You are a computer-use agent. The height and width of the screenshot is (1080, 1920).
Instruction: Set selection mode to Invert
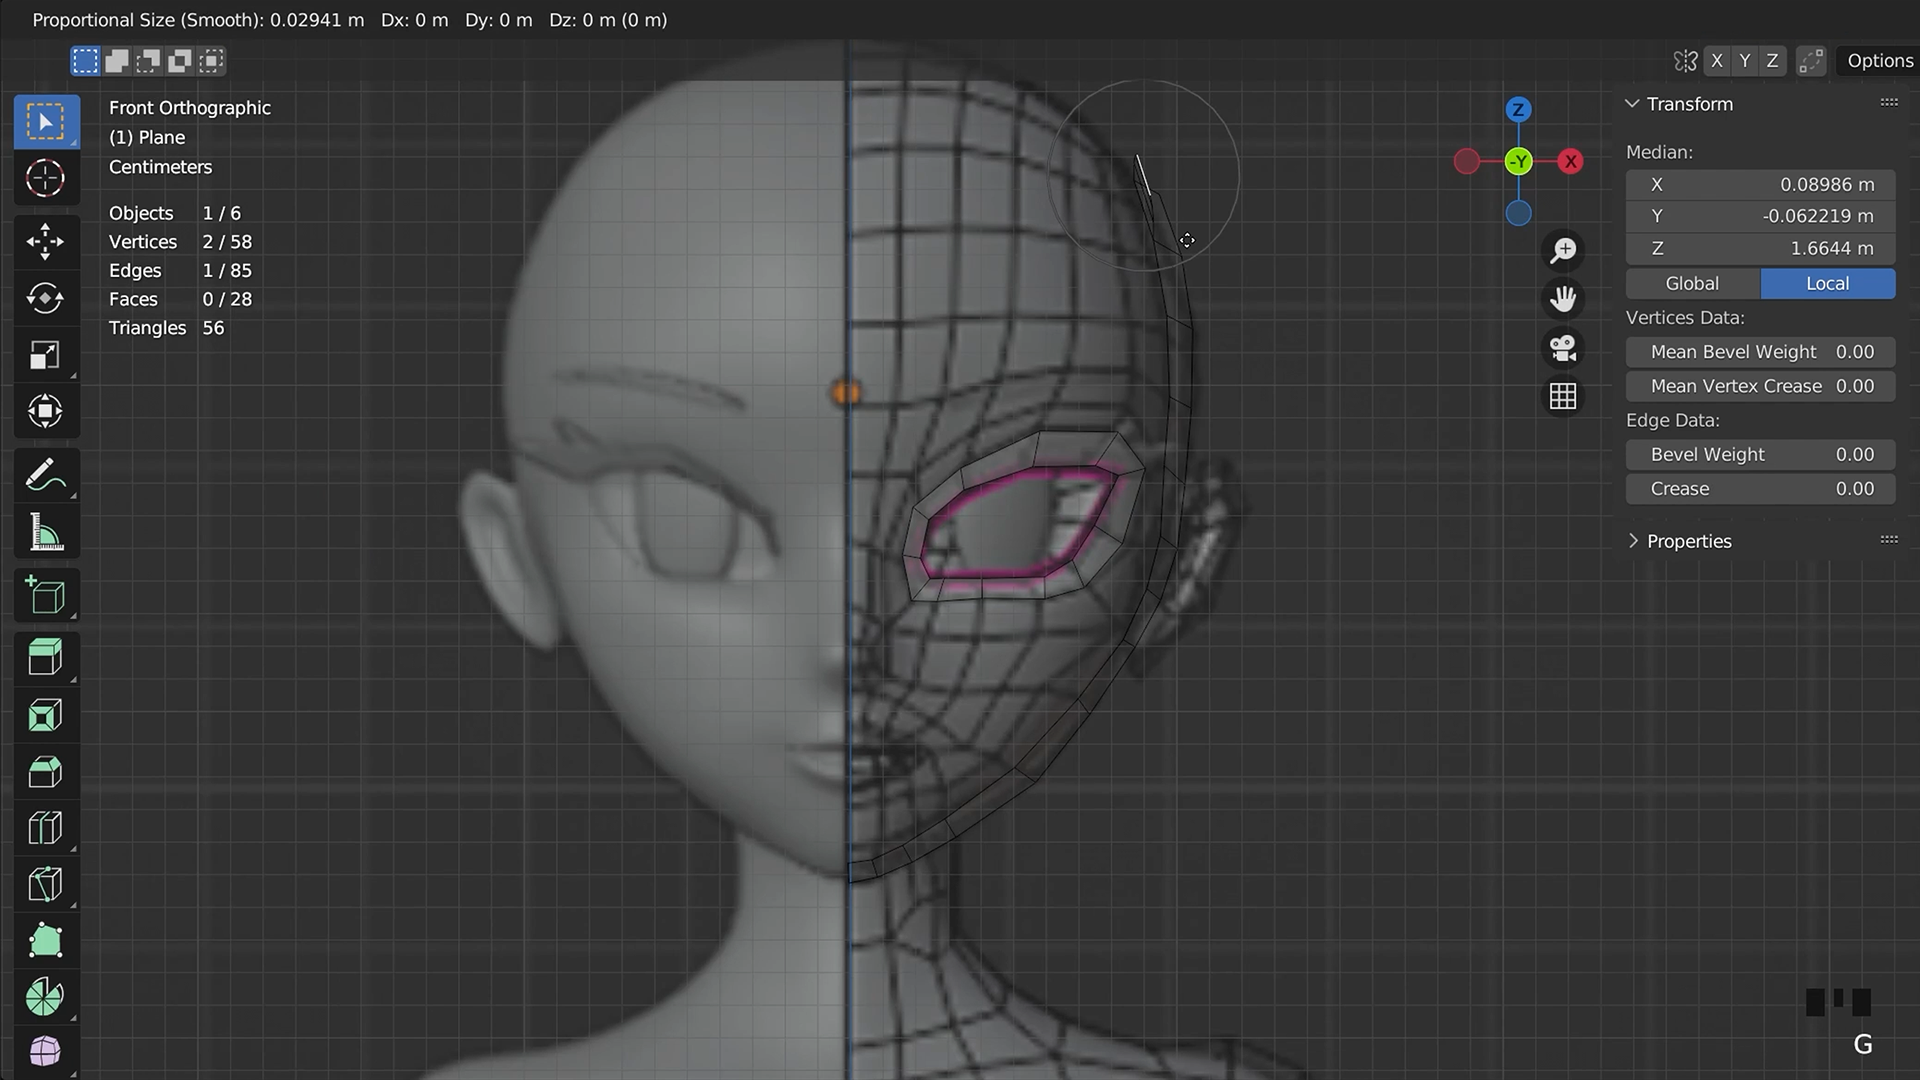[180, 61]
